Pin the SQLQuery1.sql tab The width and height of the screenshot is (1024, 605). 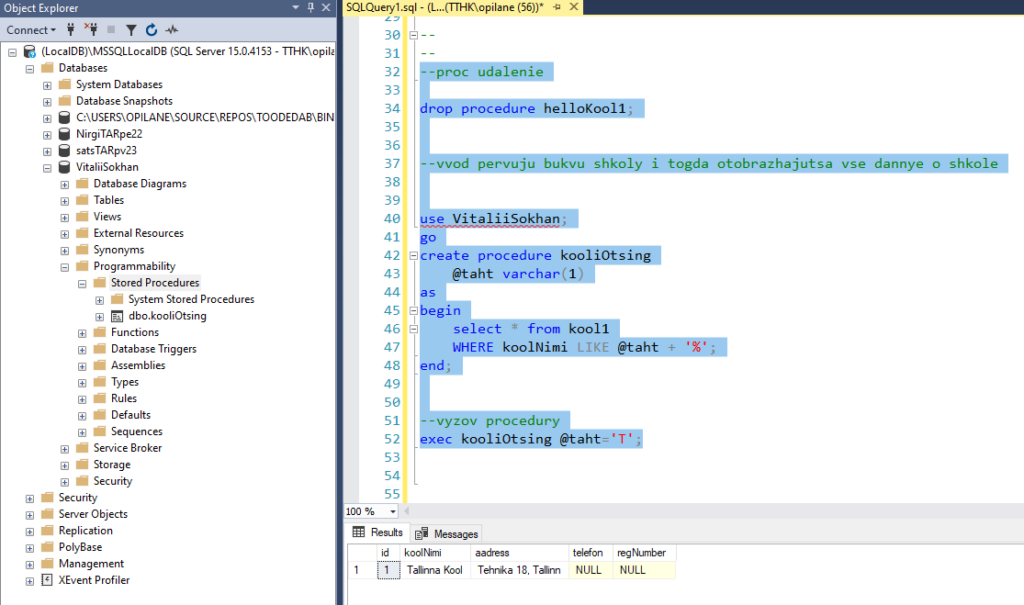[557, 7]
